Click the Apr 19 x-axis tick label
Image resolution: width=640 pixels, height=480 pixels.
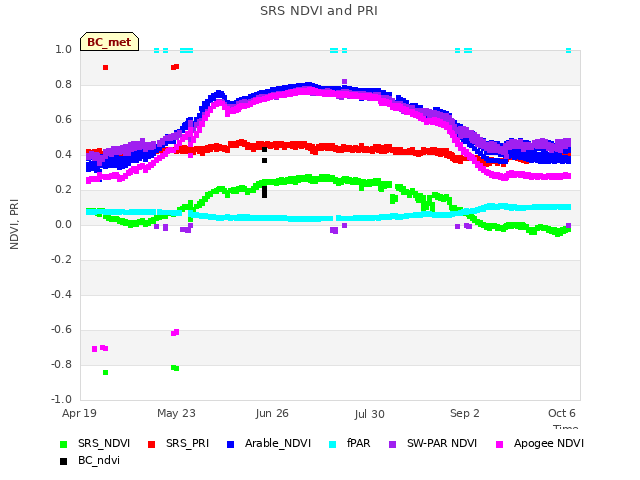pos(79,413)
